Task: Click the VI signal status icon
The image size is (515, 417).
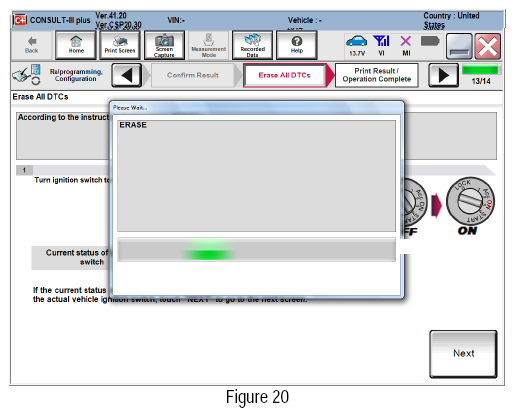Action: (381, 45)
